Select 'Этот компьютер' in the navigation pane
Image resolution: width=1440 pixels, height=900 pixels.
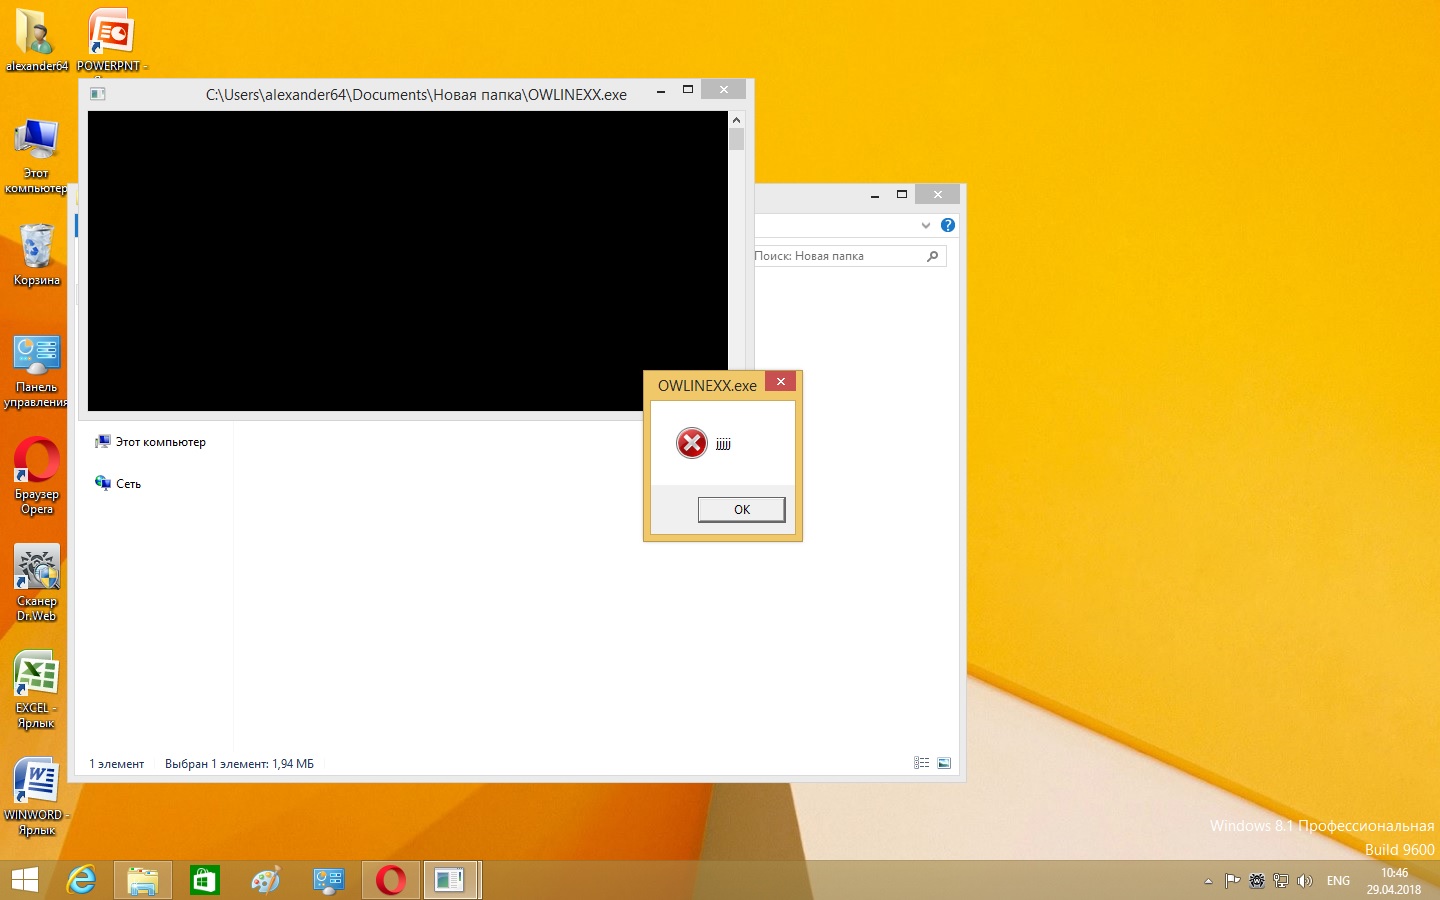160,442
